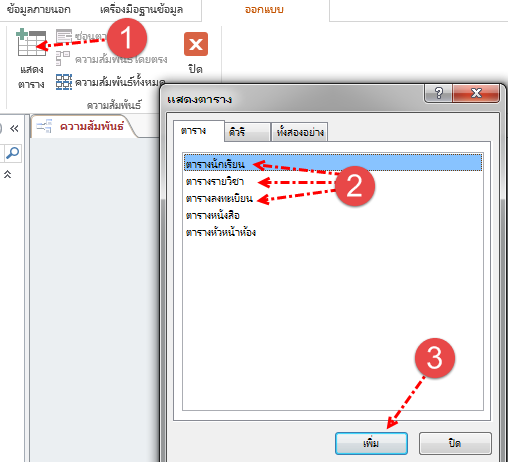Screen dimensions: 508x462
Task: Click the เพิ่ม (Add) button
Action: [371, 443]
